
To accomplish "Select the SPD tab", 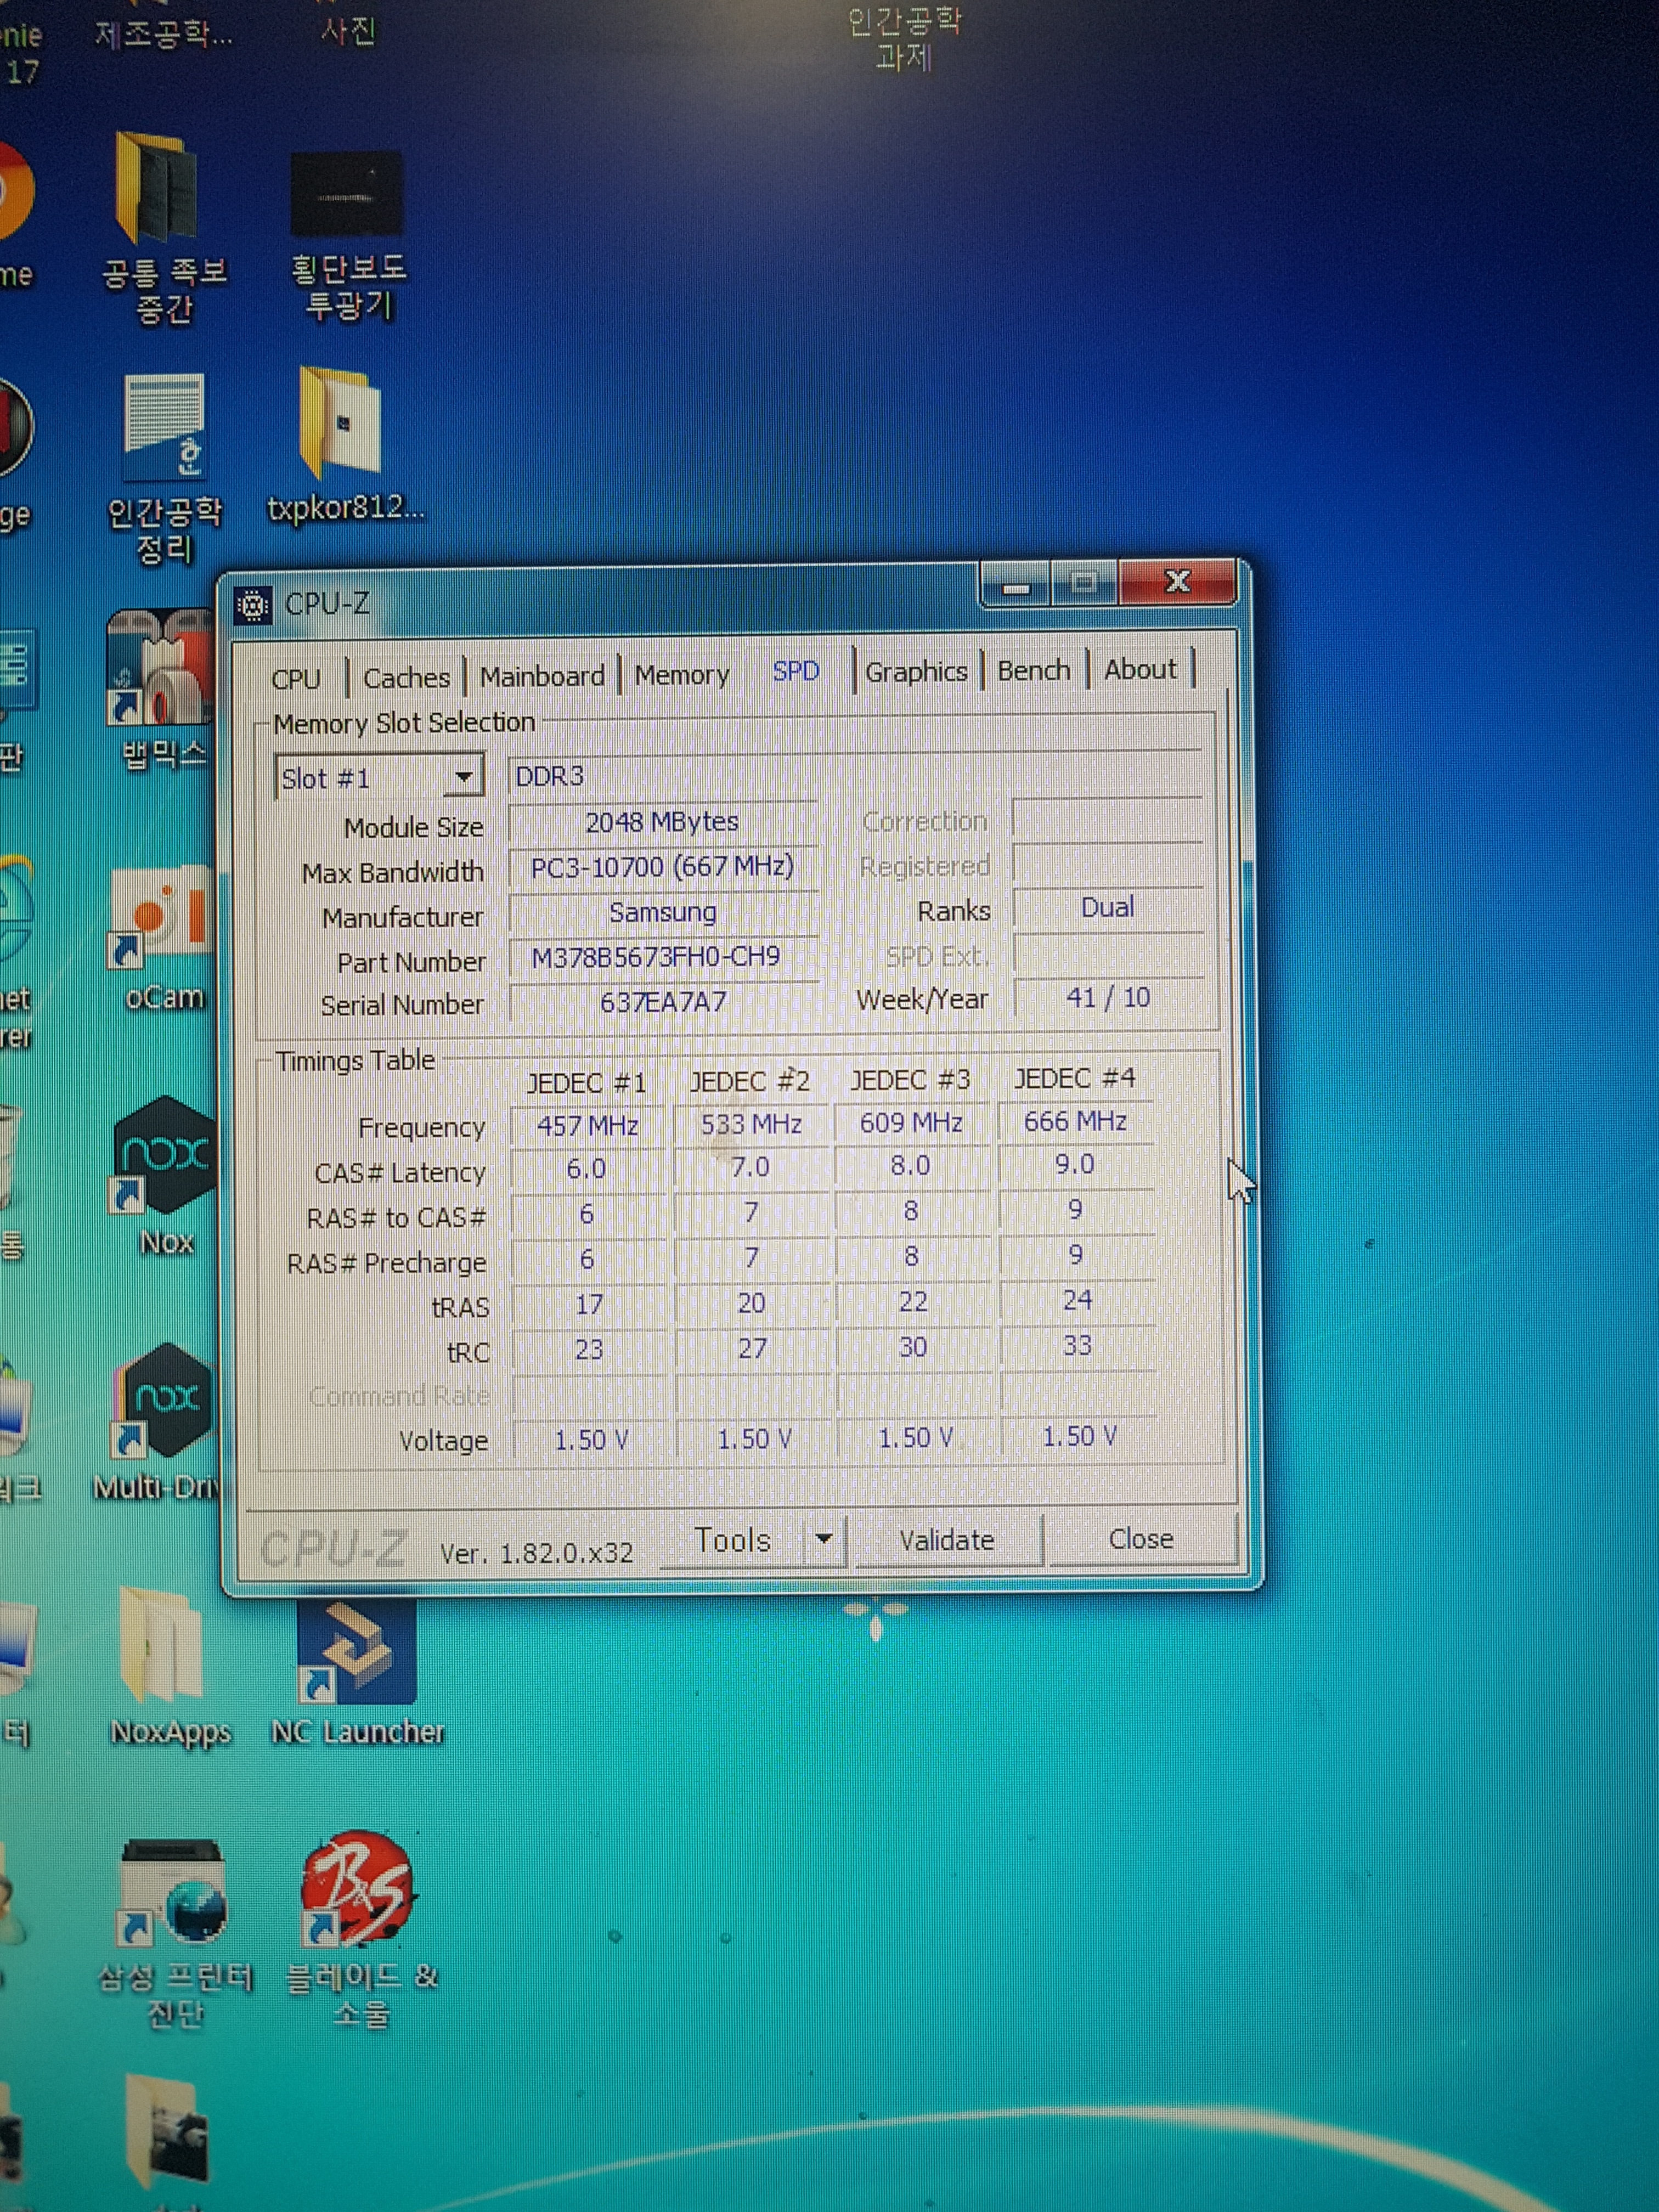I will click(796, 671).
